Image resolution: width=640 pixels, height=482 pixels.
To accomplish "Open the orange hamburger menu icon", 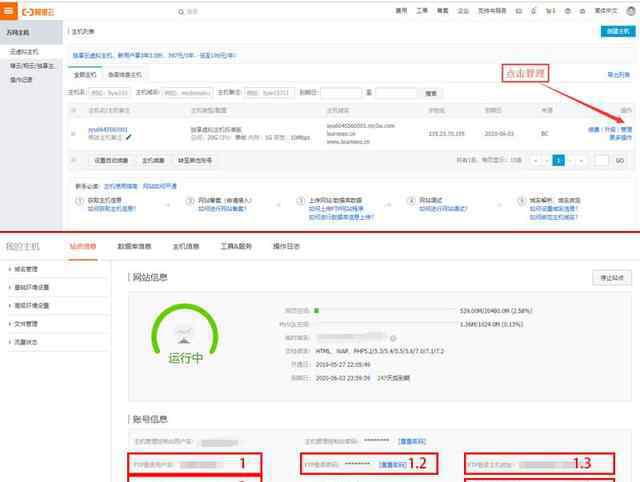I will point(10,10).
